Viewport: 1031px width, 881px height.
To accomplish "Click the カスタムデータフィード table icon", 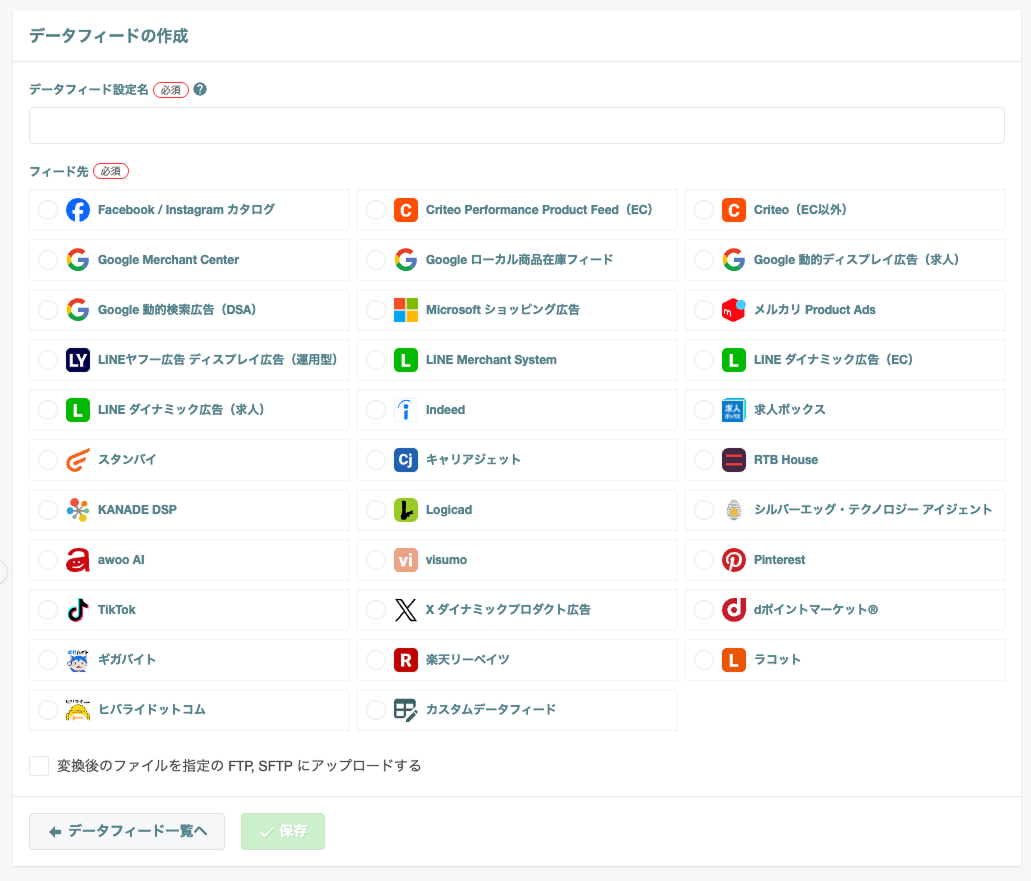I will [x=406, y=709].
